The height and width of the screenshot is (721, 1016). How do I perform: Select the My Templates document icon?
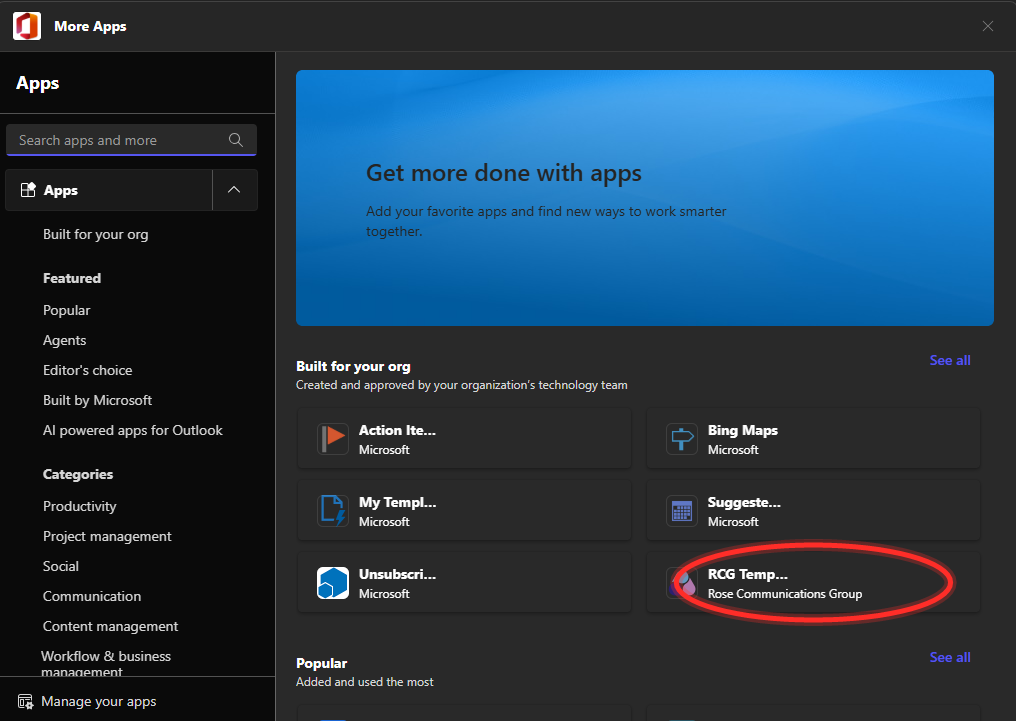[333, 510]
